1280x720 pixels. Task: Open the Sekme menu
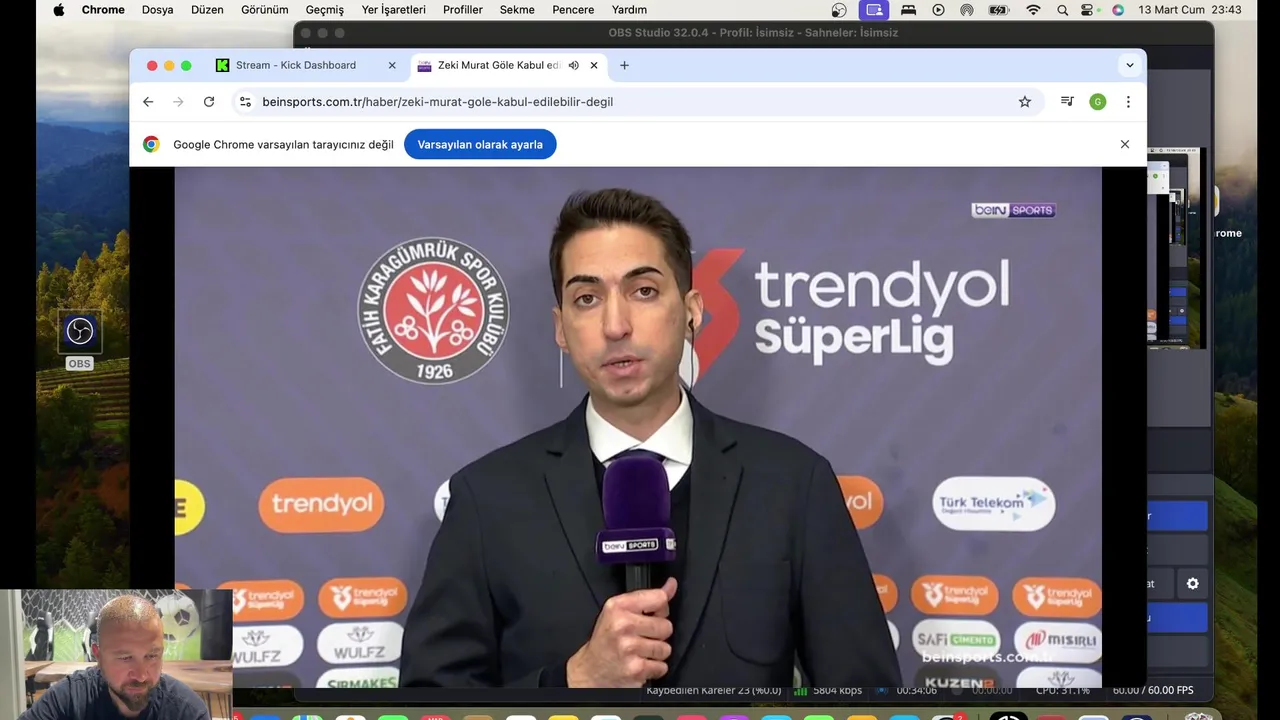517,10
